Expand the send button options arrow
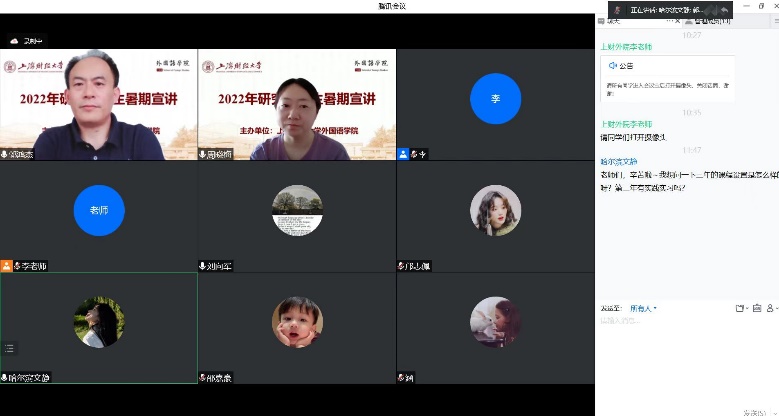 click(774, 411)
